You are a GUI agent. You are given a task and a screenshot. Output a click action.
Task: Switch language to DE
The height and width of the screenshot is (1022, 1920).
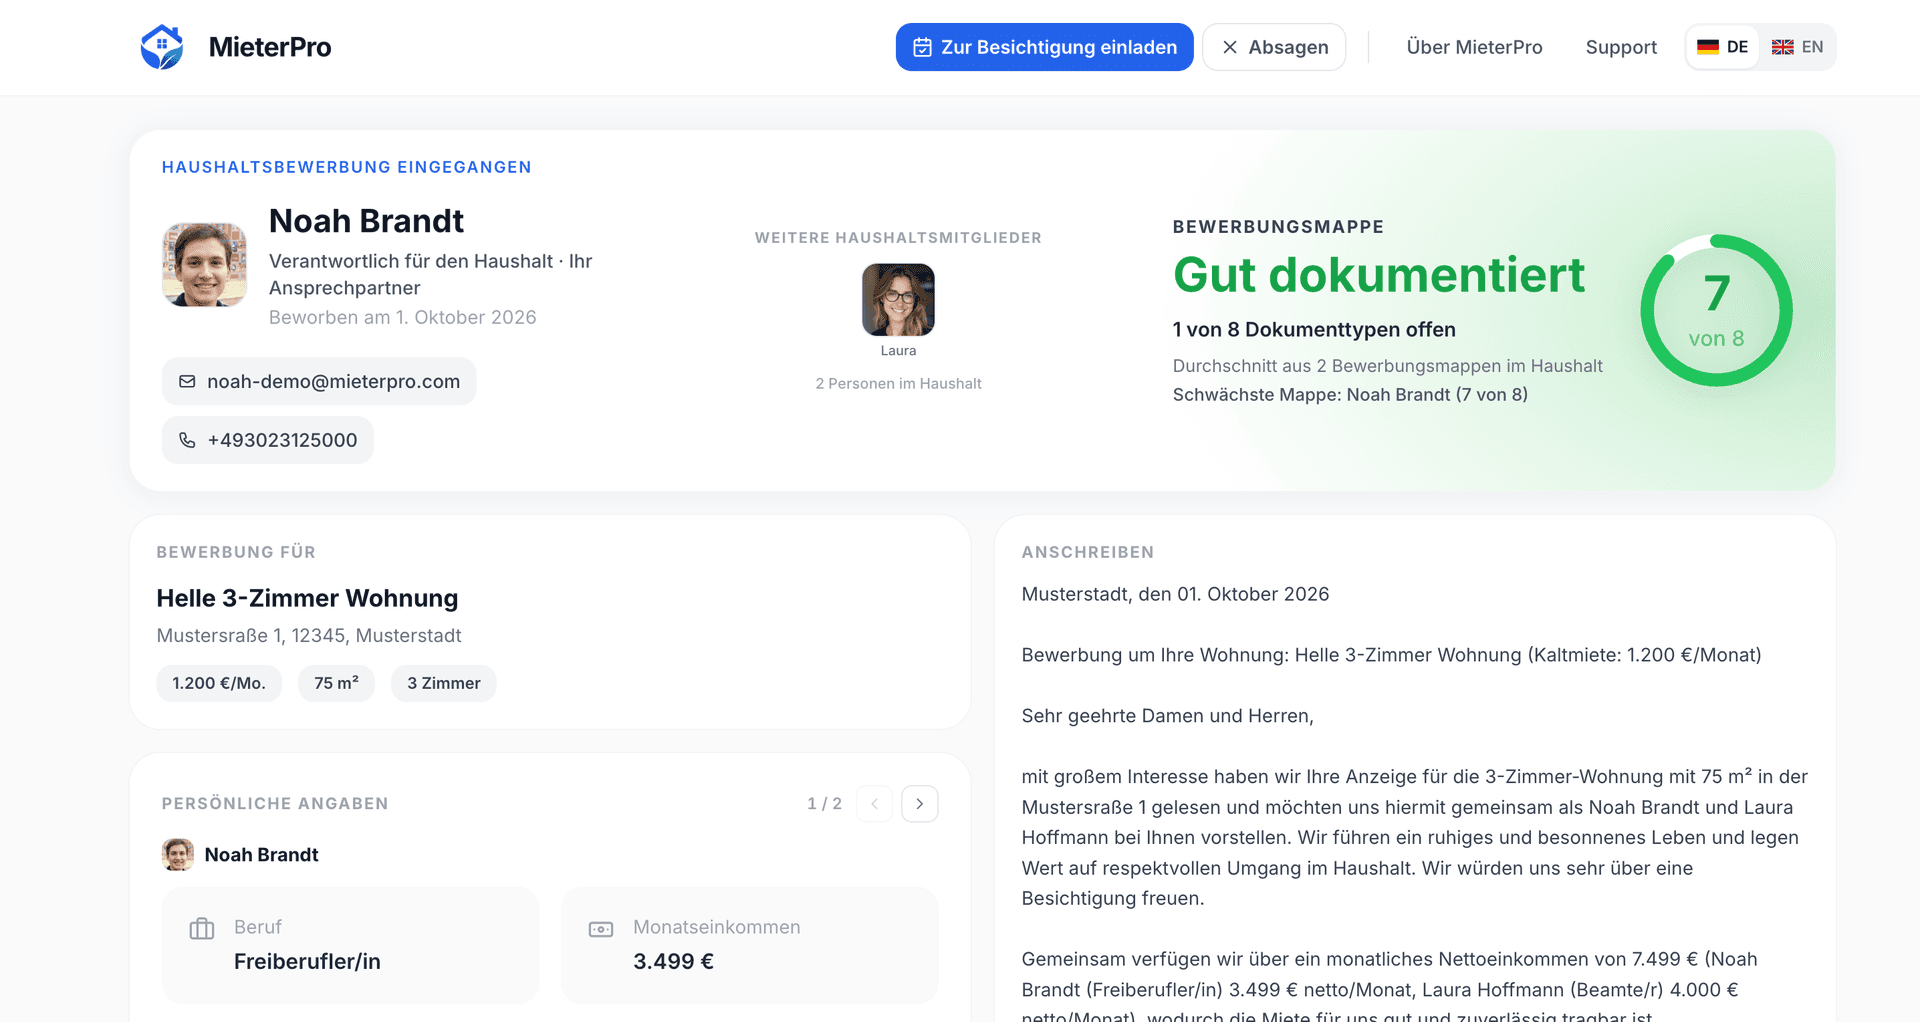point(1723,47)
